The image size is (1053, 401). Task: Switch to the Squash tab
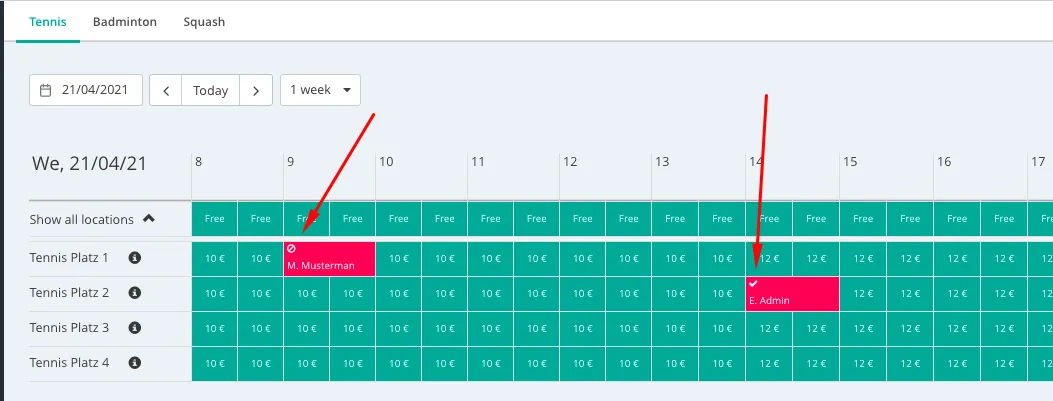click(204, 21)
